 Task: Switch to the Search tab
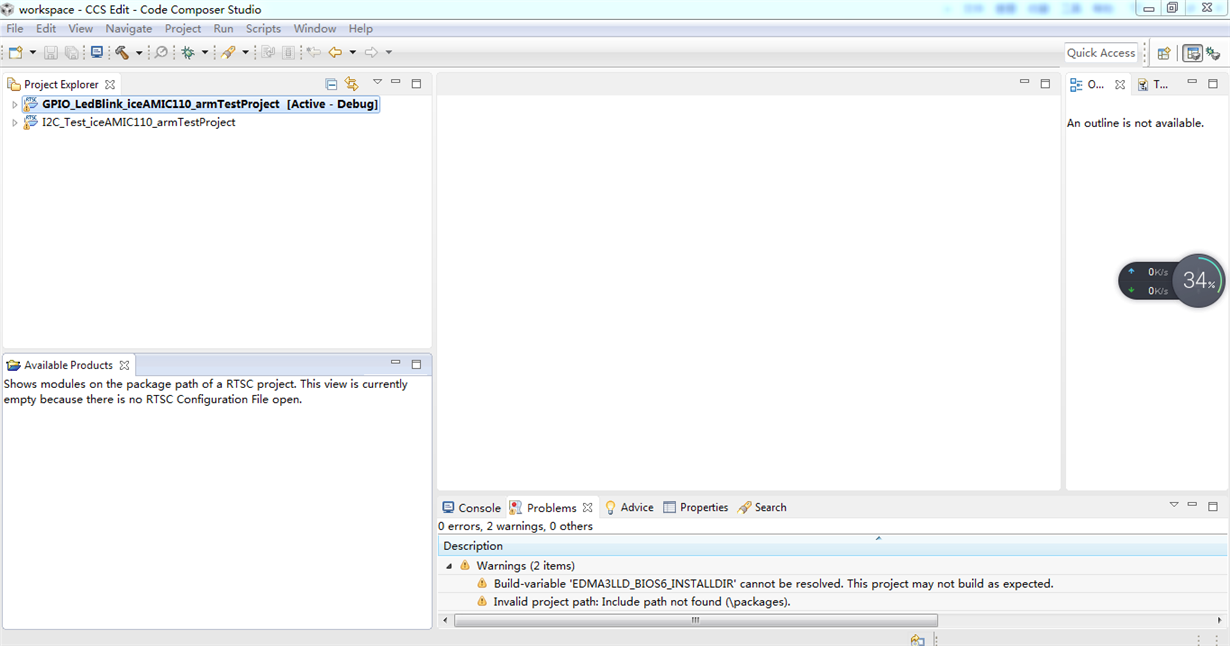click(762, 508)
